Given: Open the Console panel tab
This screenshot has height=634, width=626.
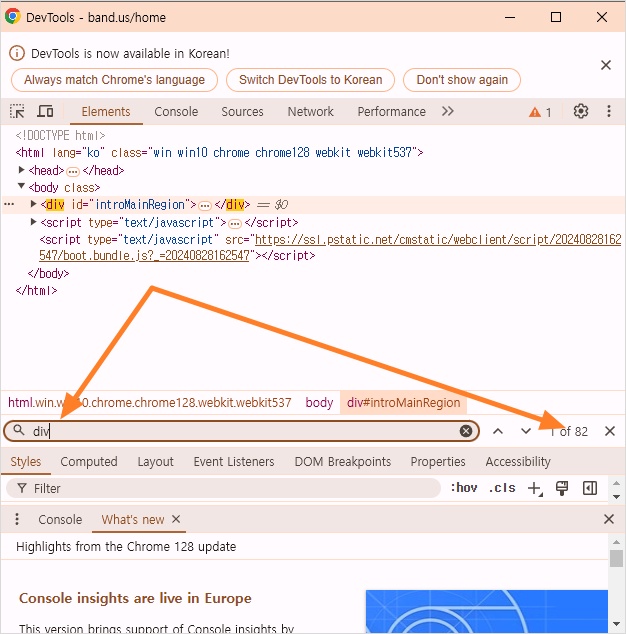Looking at the screenshot, I should [176, 112].
